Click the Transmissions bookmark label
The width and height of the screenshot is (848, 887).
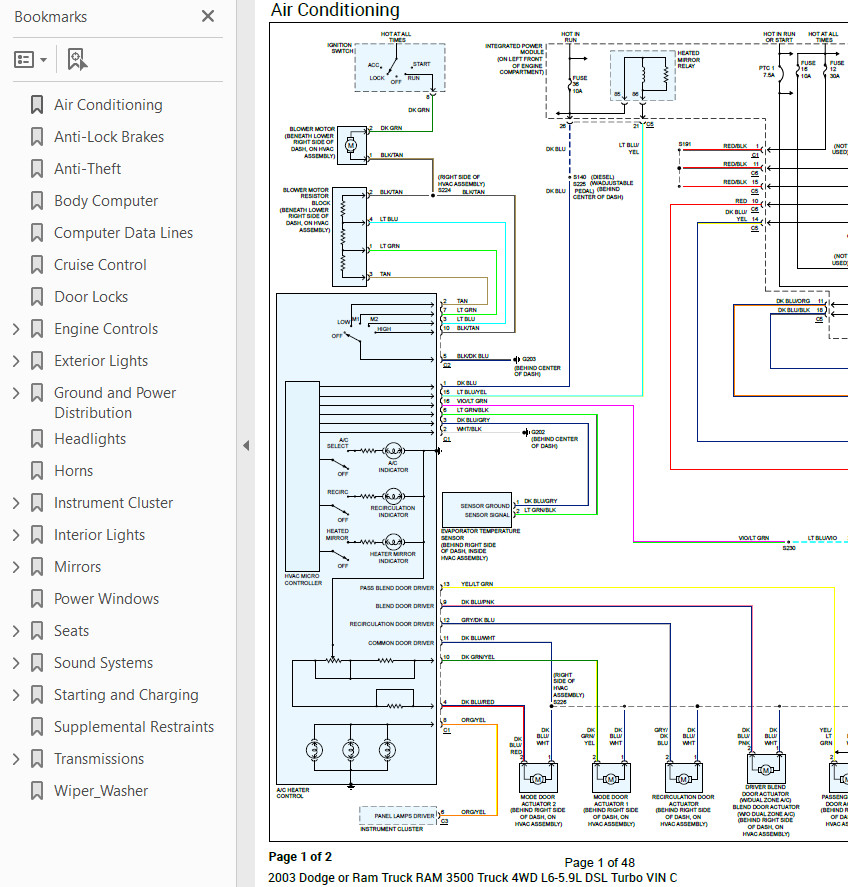(99, 759)
